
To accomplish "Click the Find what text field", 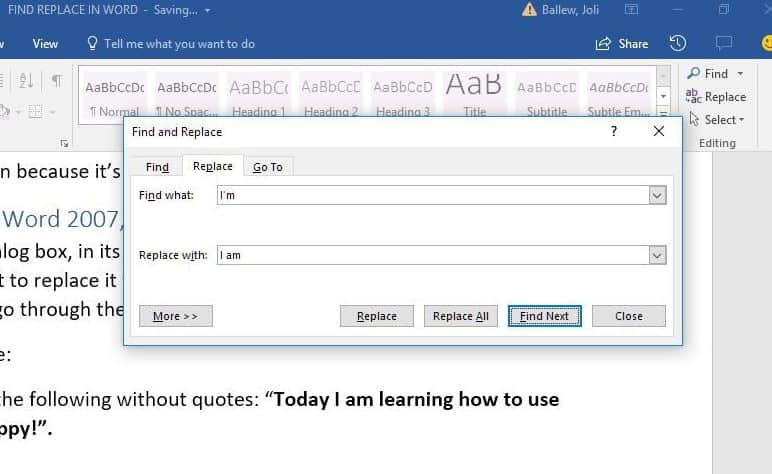I will pos(433,195).
